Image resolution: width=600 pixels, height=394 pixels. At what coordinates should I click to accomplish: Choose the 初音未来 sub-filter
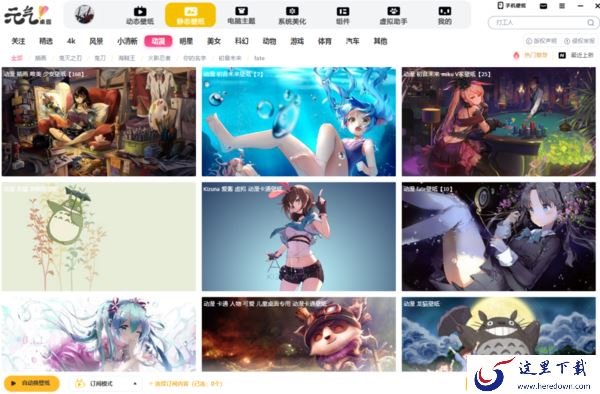tap(230, 58)
